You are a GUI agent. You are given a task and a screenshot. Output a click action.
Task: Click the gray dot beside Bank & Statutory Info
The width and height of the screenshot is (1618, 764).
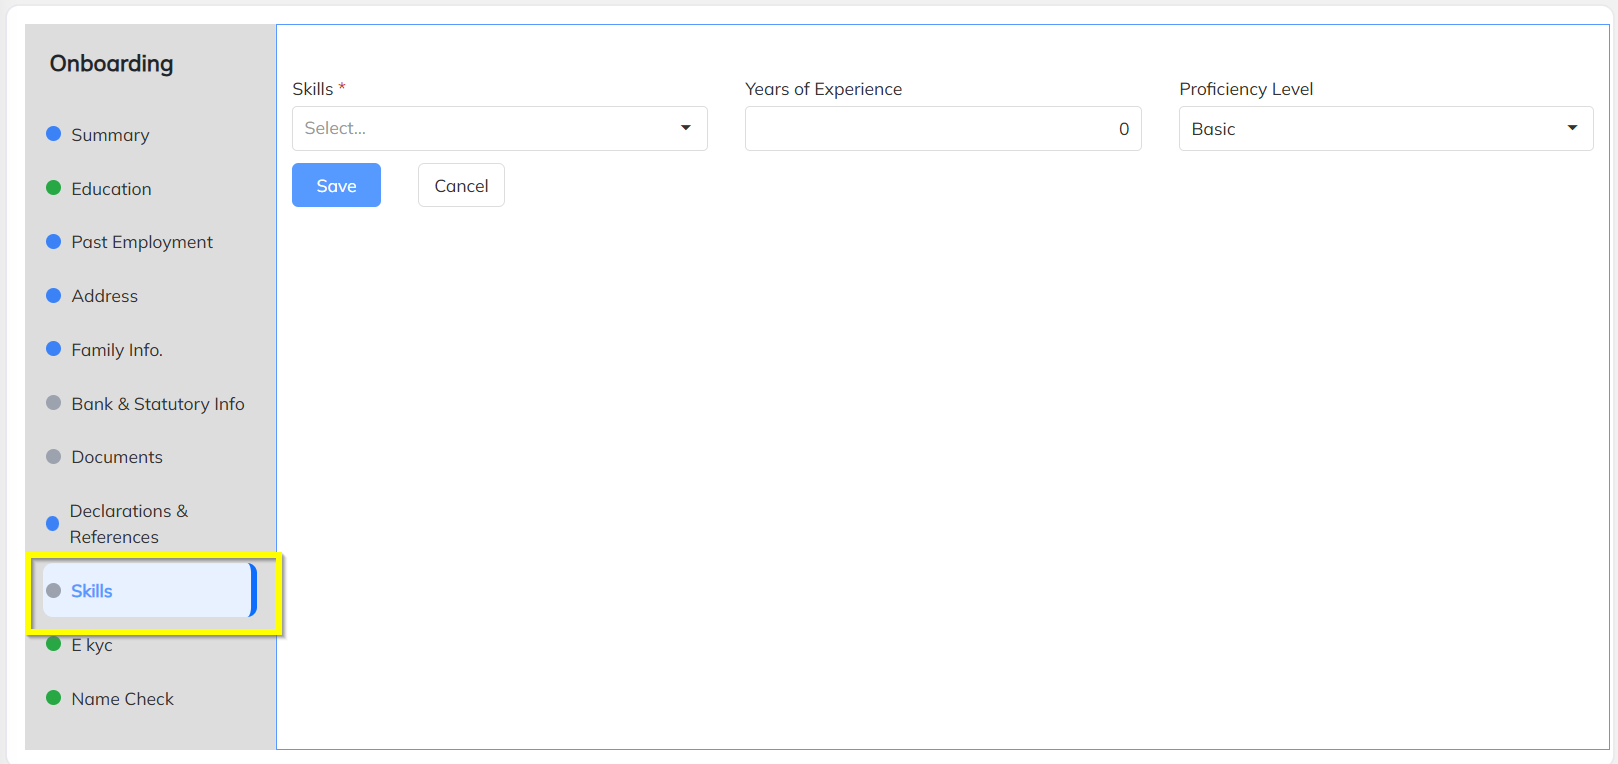point(54,403)
